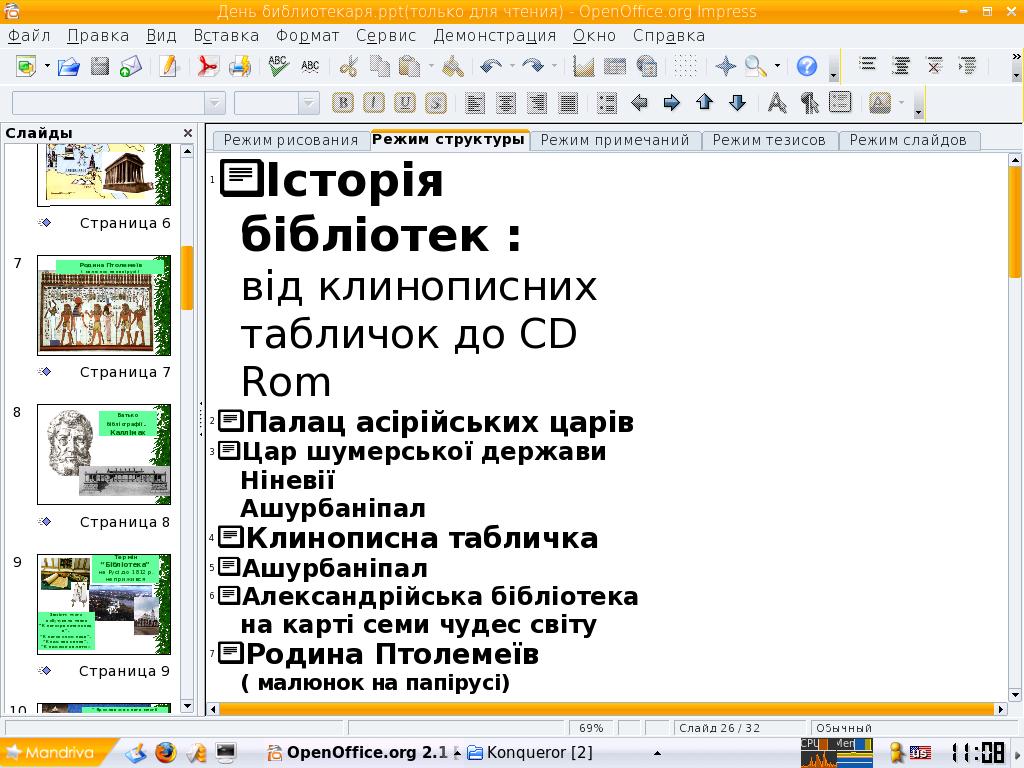This screenshot has width=1024, height=768.
Task: Open the font size dropdown
Action: [x=308, y=103]
